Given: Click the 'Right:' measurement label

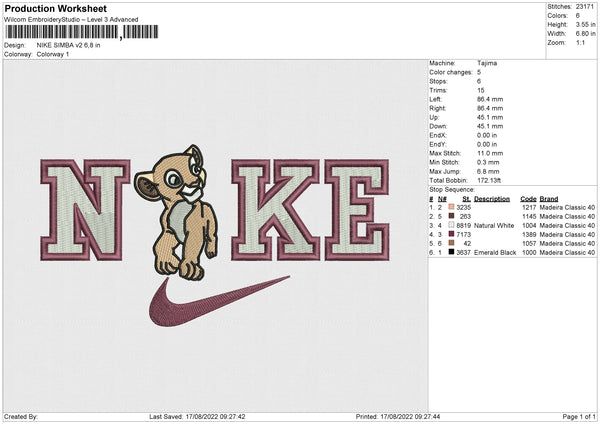Looking at the screenshot, I should (x=437, y=108).
